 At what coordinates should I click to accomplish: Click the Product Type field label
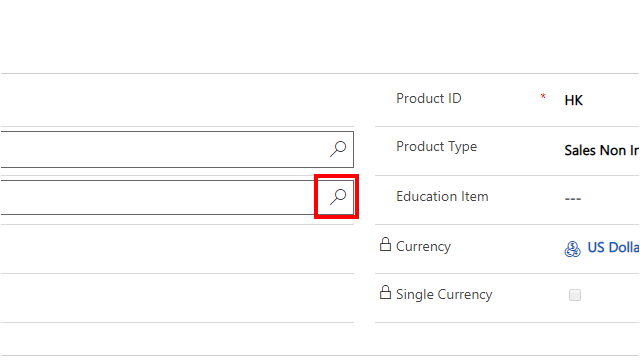click(436, 147)
